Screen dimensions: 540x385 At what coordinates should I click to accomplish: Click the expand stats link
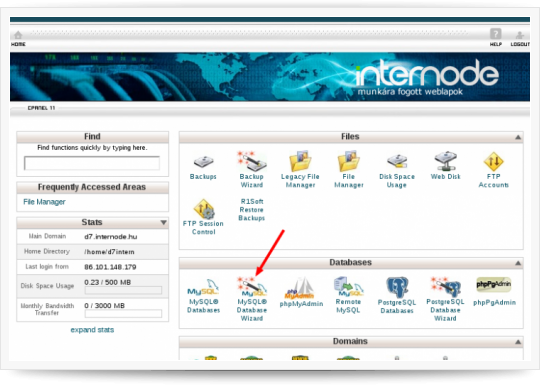[92, 330]
